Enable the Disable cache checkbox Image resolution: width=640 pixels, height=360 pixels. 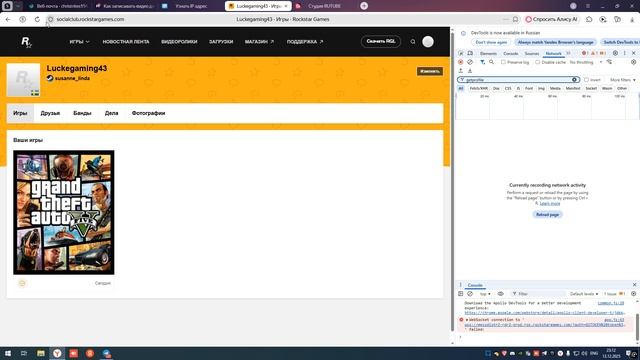[x=538, y=62]
